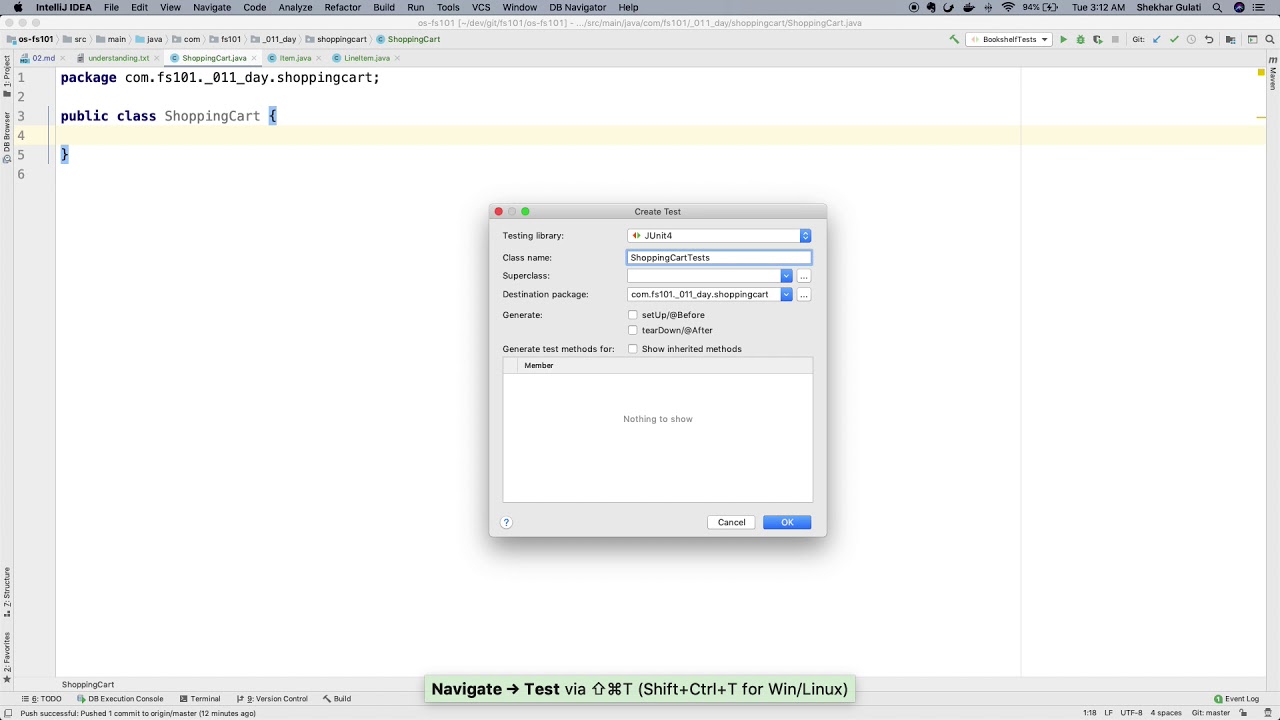Open the Refactor menu
Image resolution: width=1280 pixels, height=720 pixels.
coord(342,7)
